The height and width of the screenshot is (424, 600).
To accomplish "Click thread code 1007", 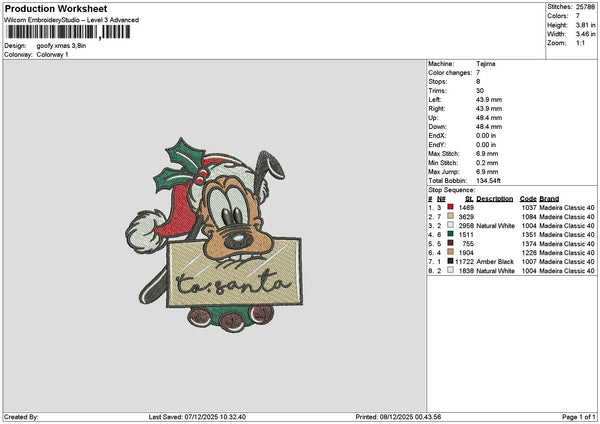I will (529, 262).
